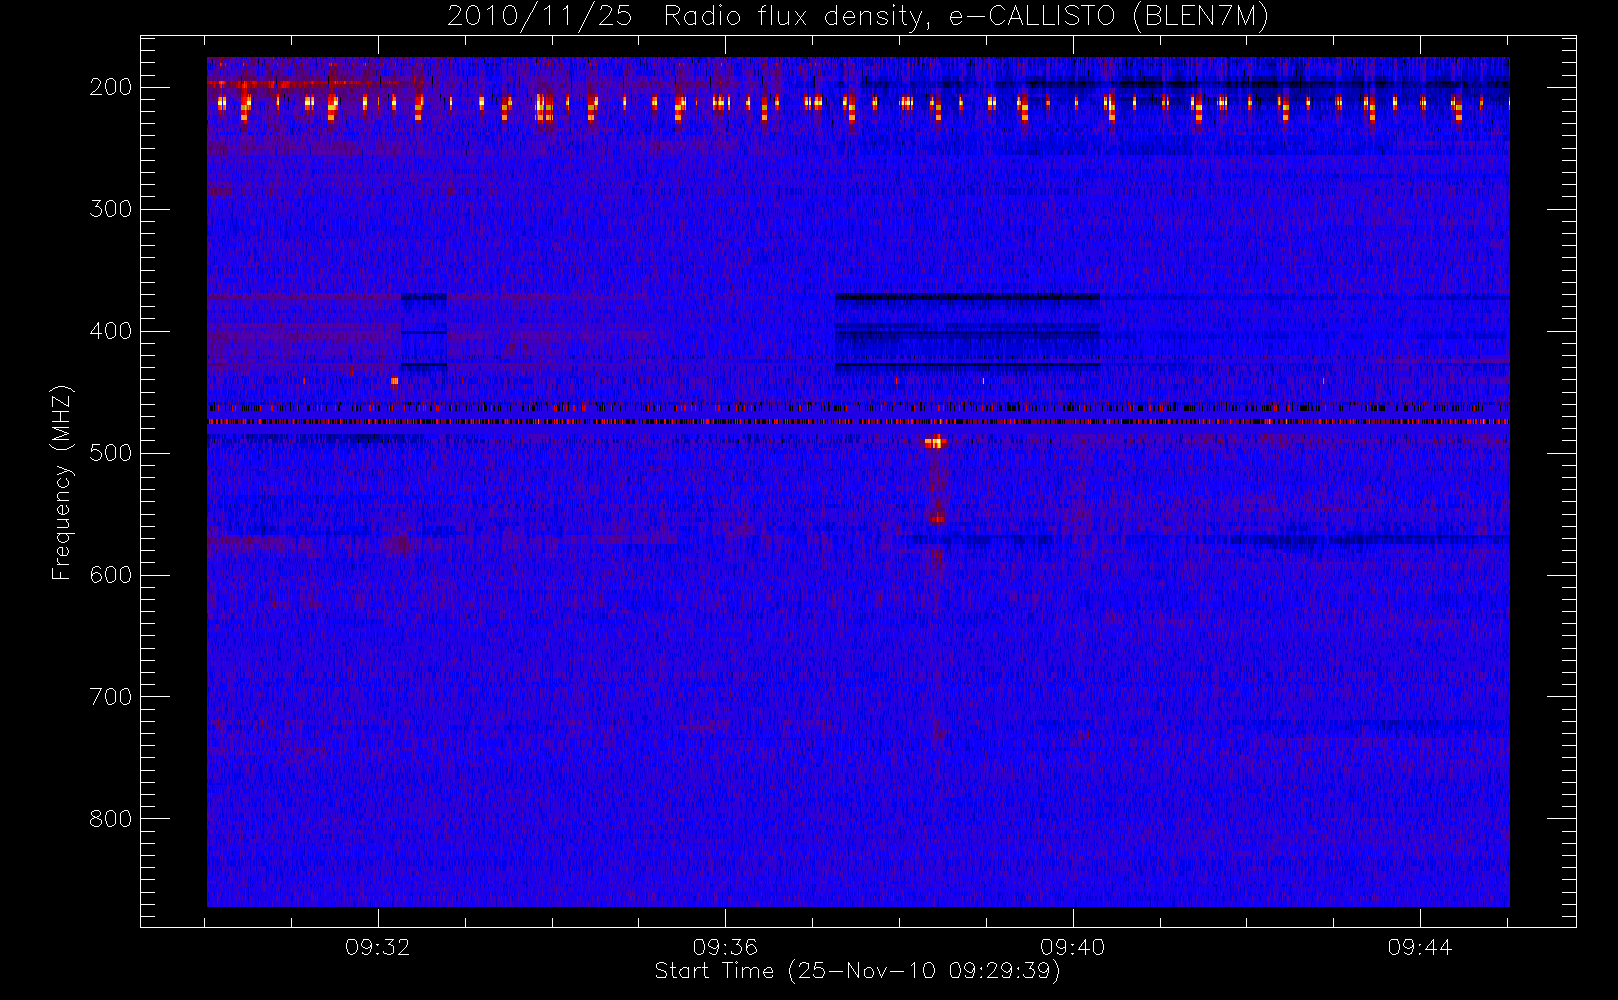Click the 09:36 time tick label
Image resolution: width=1618 pixels, height=1000 pixels.
(x=725, y=947)
